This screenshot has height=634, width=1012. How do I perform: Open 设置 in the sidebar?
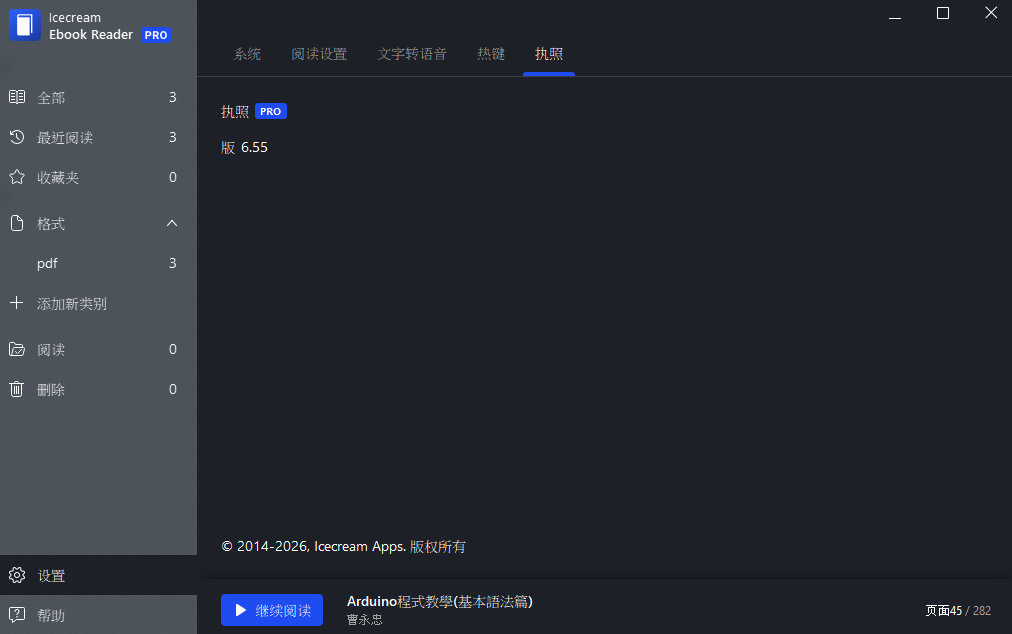tap(98, 575)
